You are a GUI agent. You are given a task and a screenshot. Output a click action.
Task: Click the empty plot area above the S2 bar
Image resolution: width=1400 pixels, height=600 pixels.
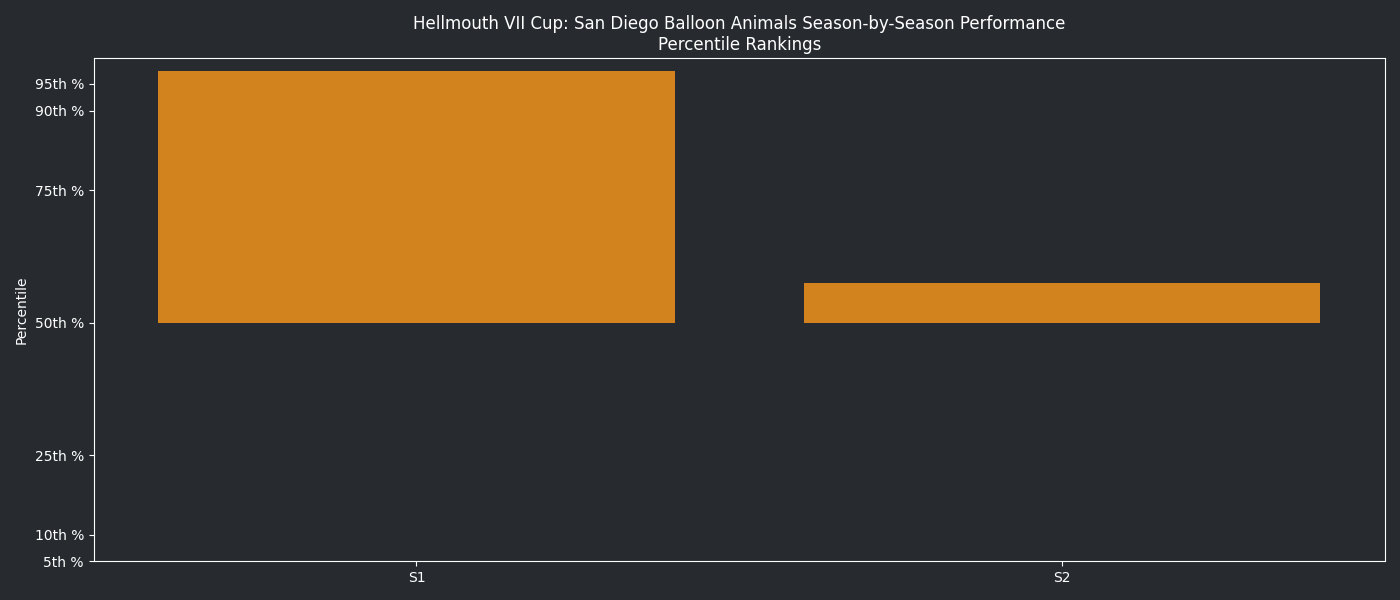1061,170
